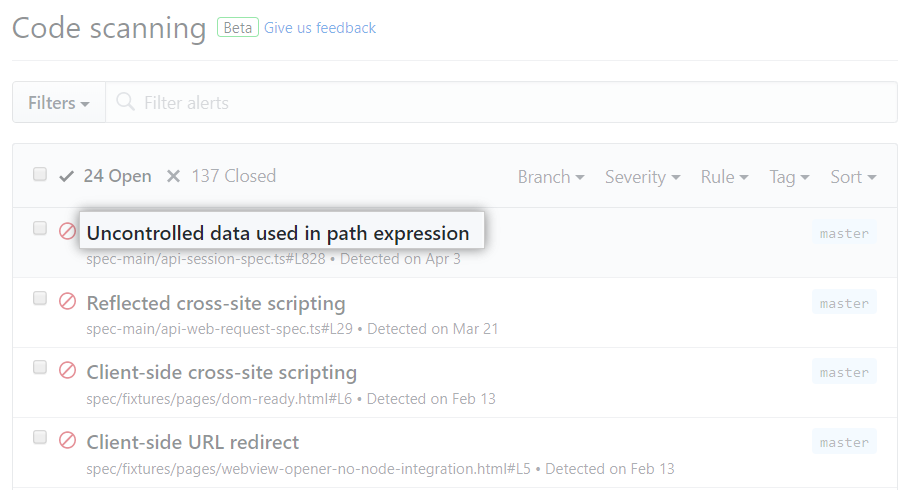Switch to the 24 Open alerts
Image resolution: width=902 pixels, height=490 pixels.
(x=117, y=176)
